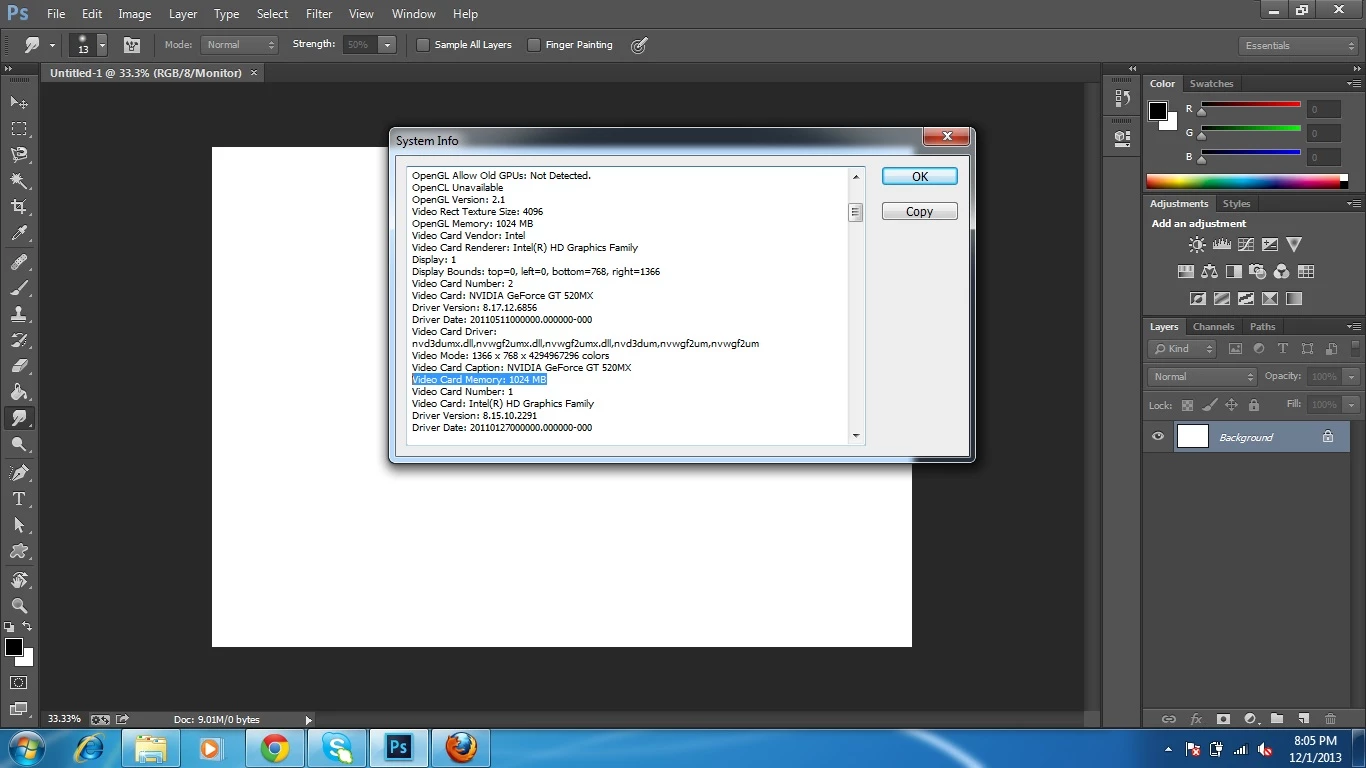This screenshot has width=1366, height=768.
Task: Select the Magic Wand tool
Action: pos(19,180)
